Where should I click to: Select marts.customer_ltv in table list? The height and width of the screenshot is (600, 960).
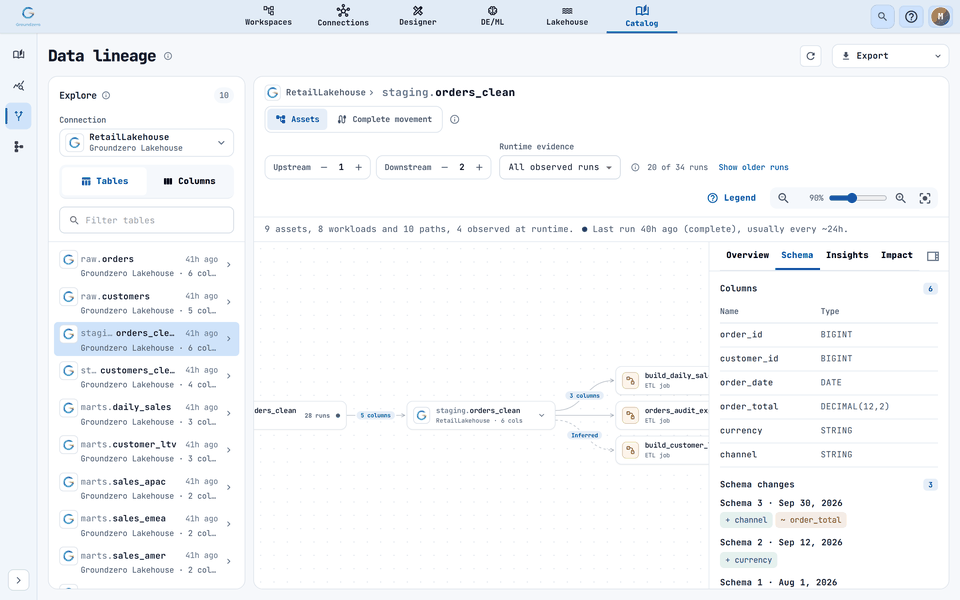coord(146,451)
